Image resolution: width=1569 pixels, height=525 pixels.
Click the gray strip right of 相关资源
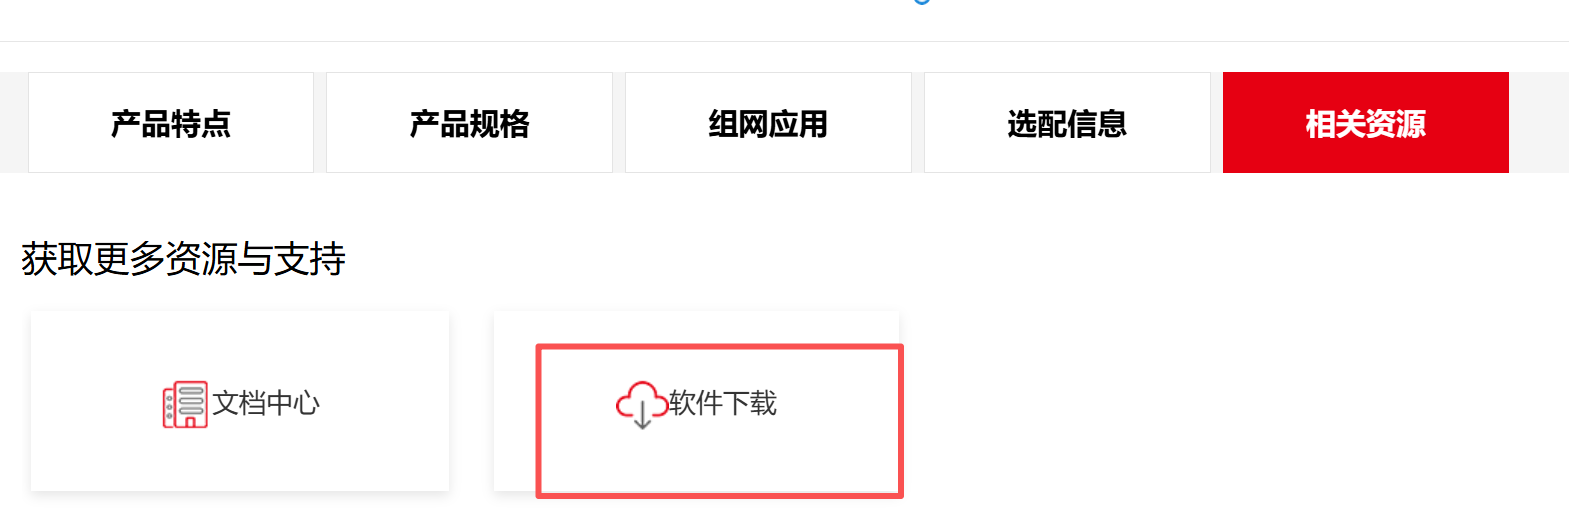(x=1539, y=123)
